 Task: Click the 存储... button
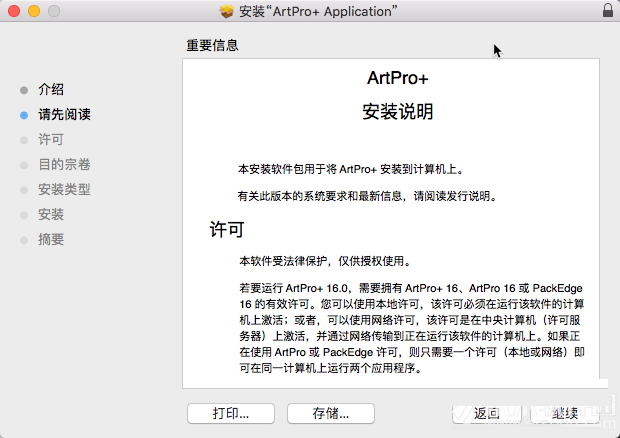(x=331, y=413)
